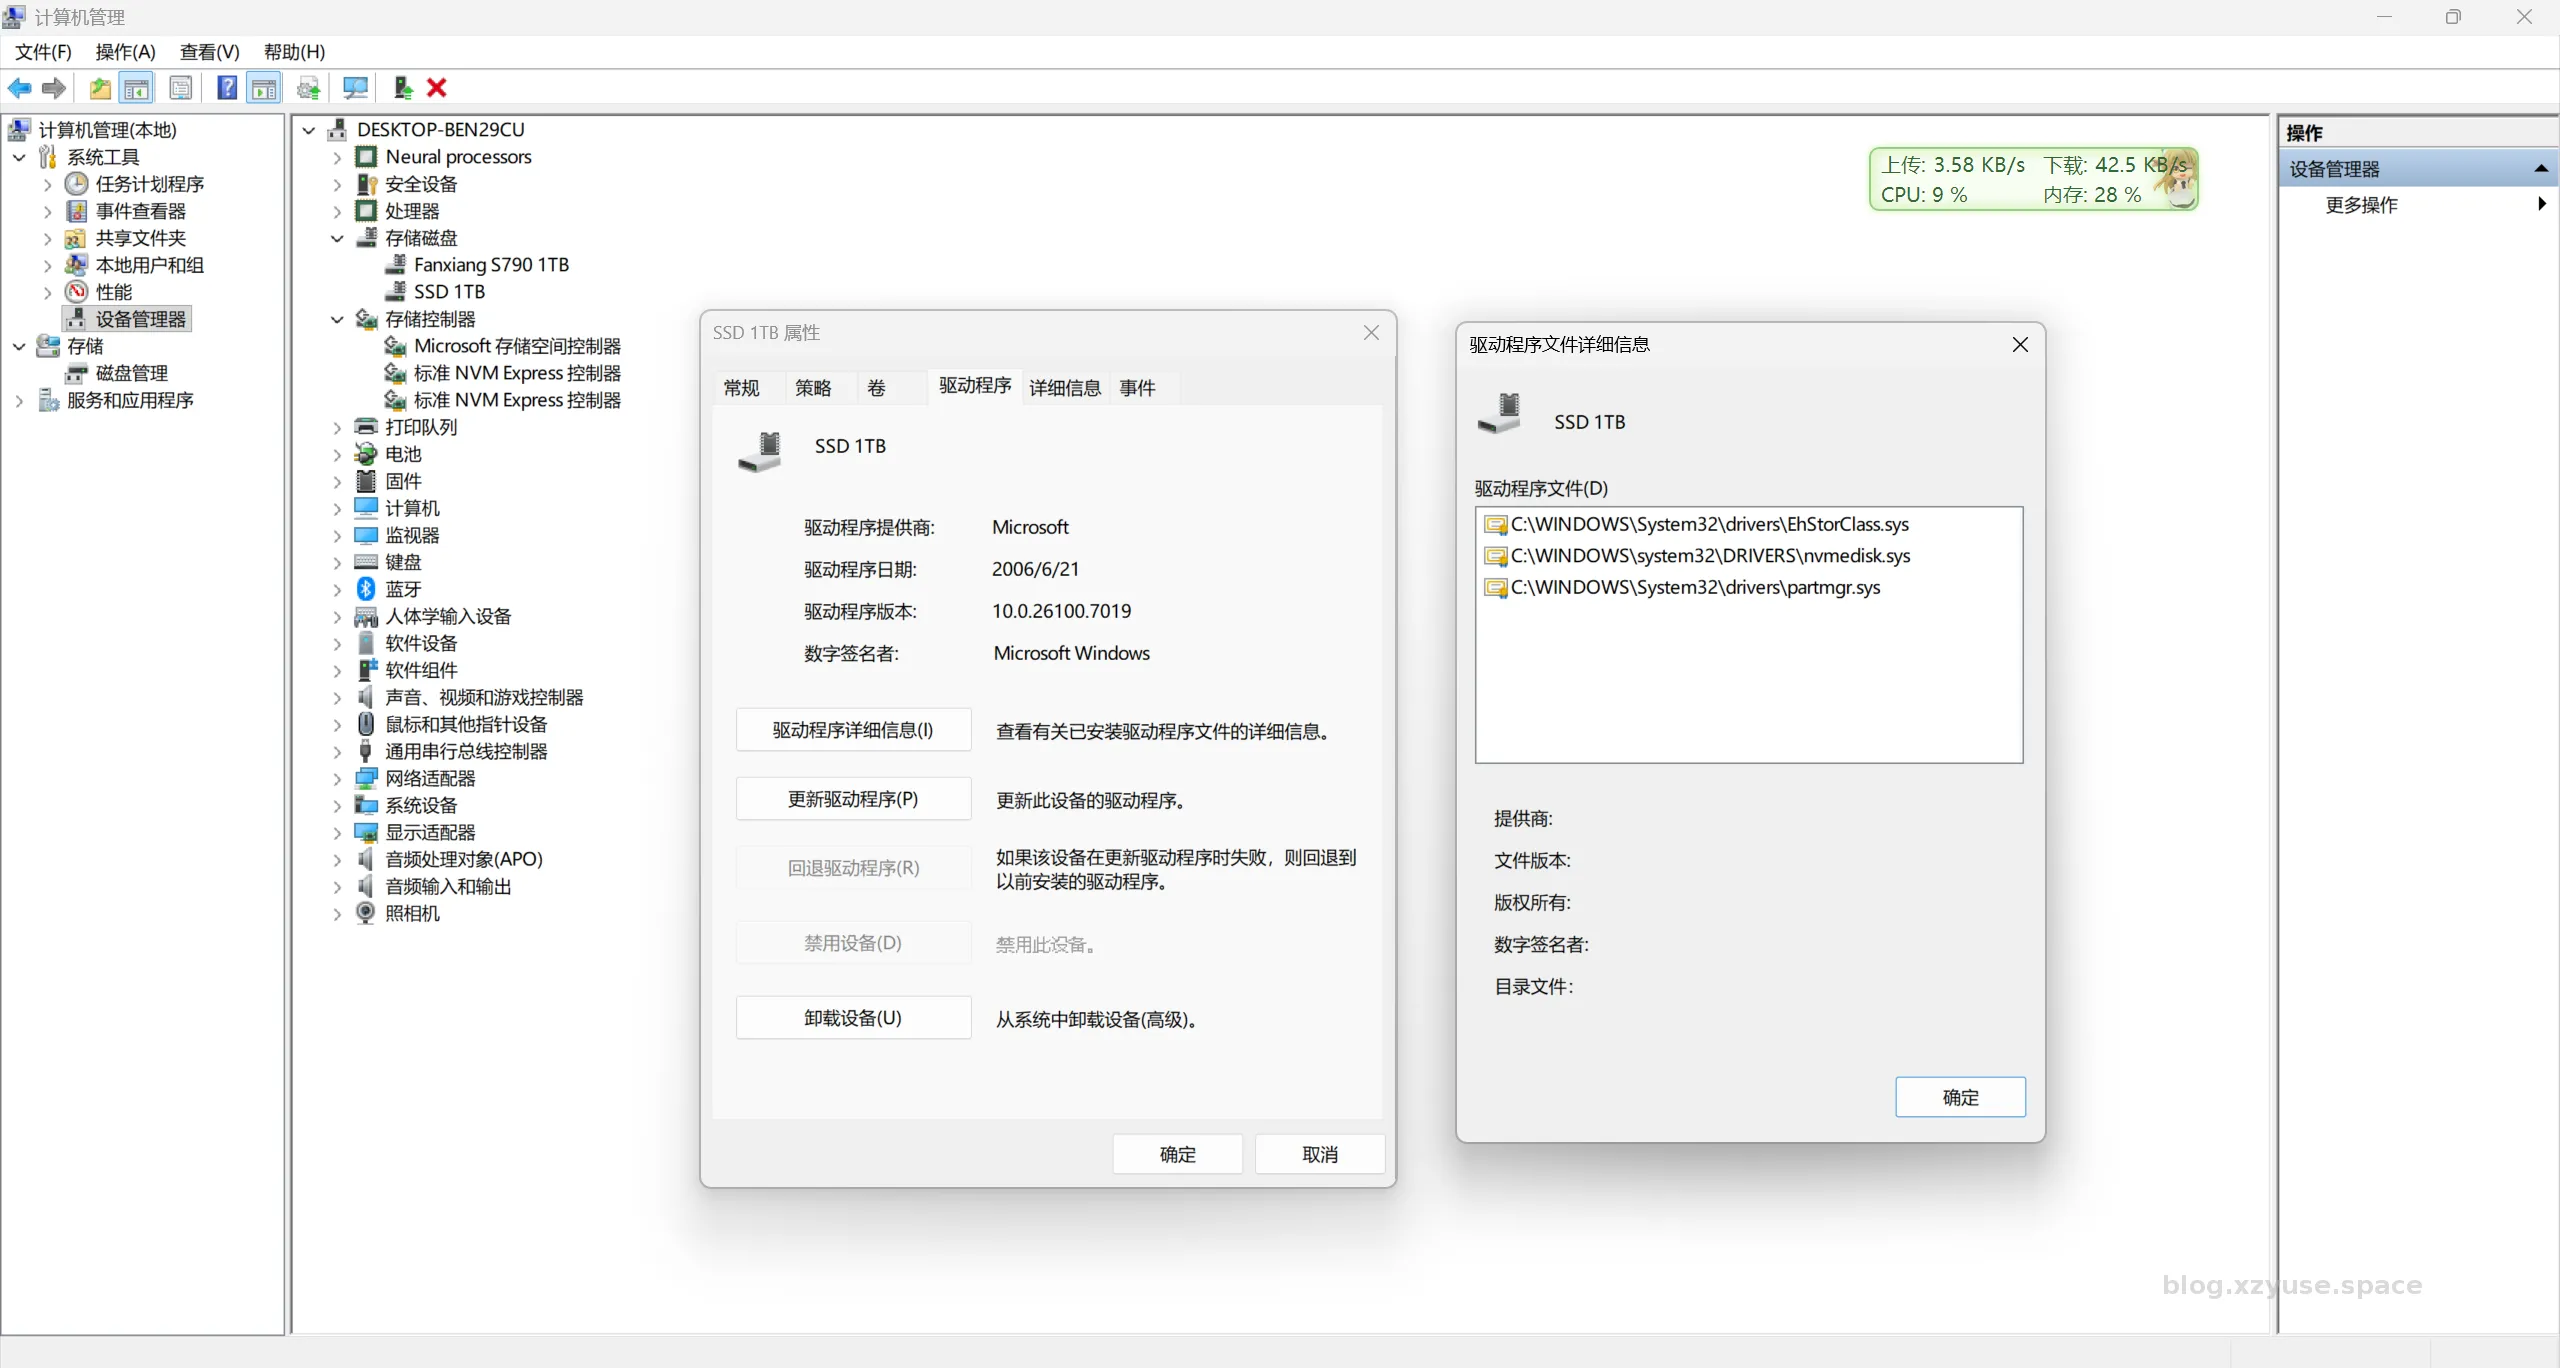Click the Properties sheet toolbar icon

181,88
